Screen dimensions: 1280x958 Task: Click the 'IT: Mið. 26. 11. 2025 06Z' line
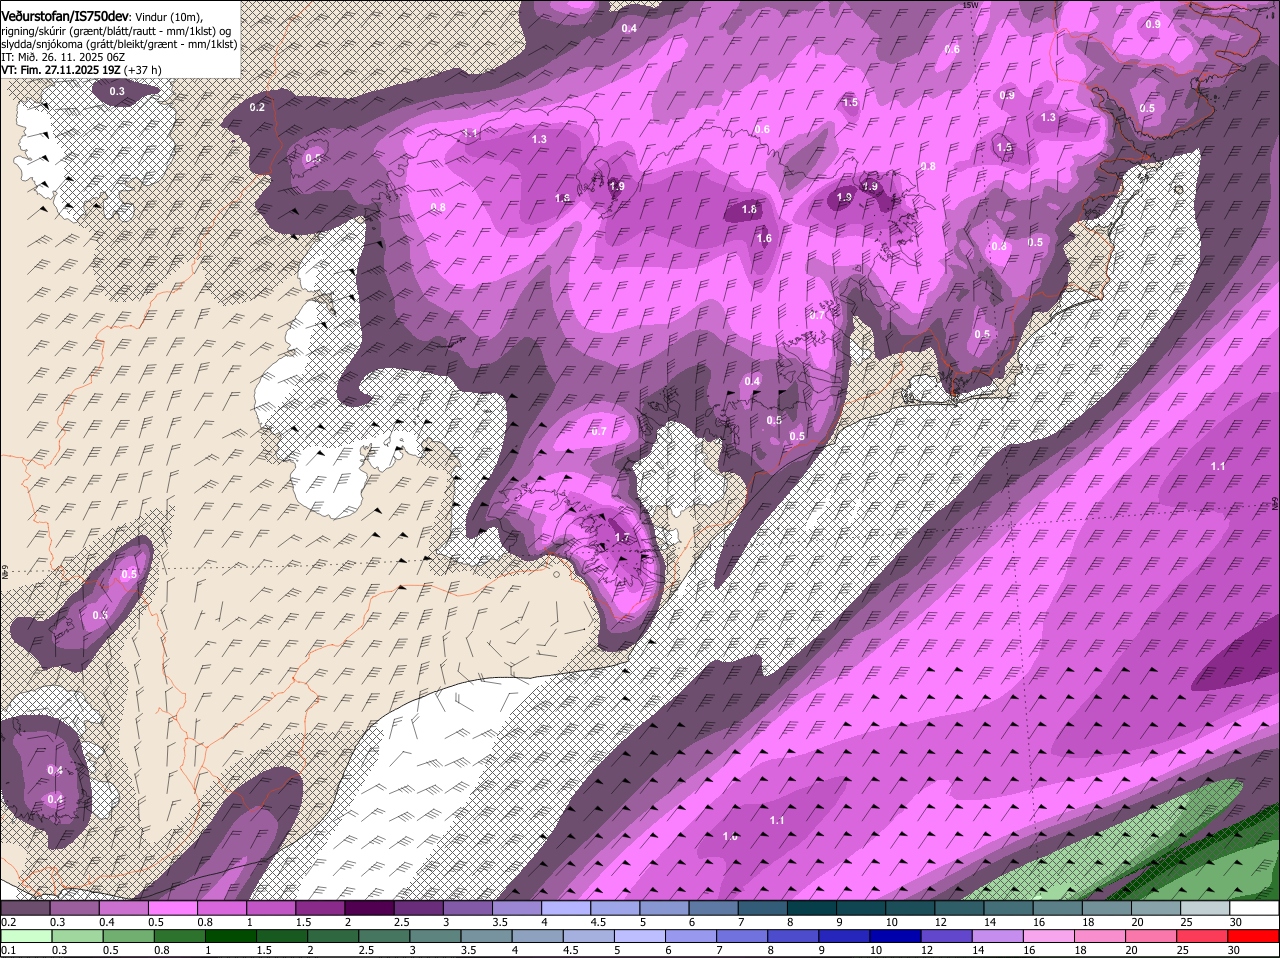(x=63, y=57)
